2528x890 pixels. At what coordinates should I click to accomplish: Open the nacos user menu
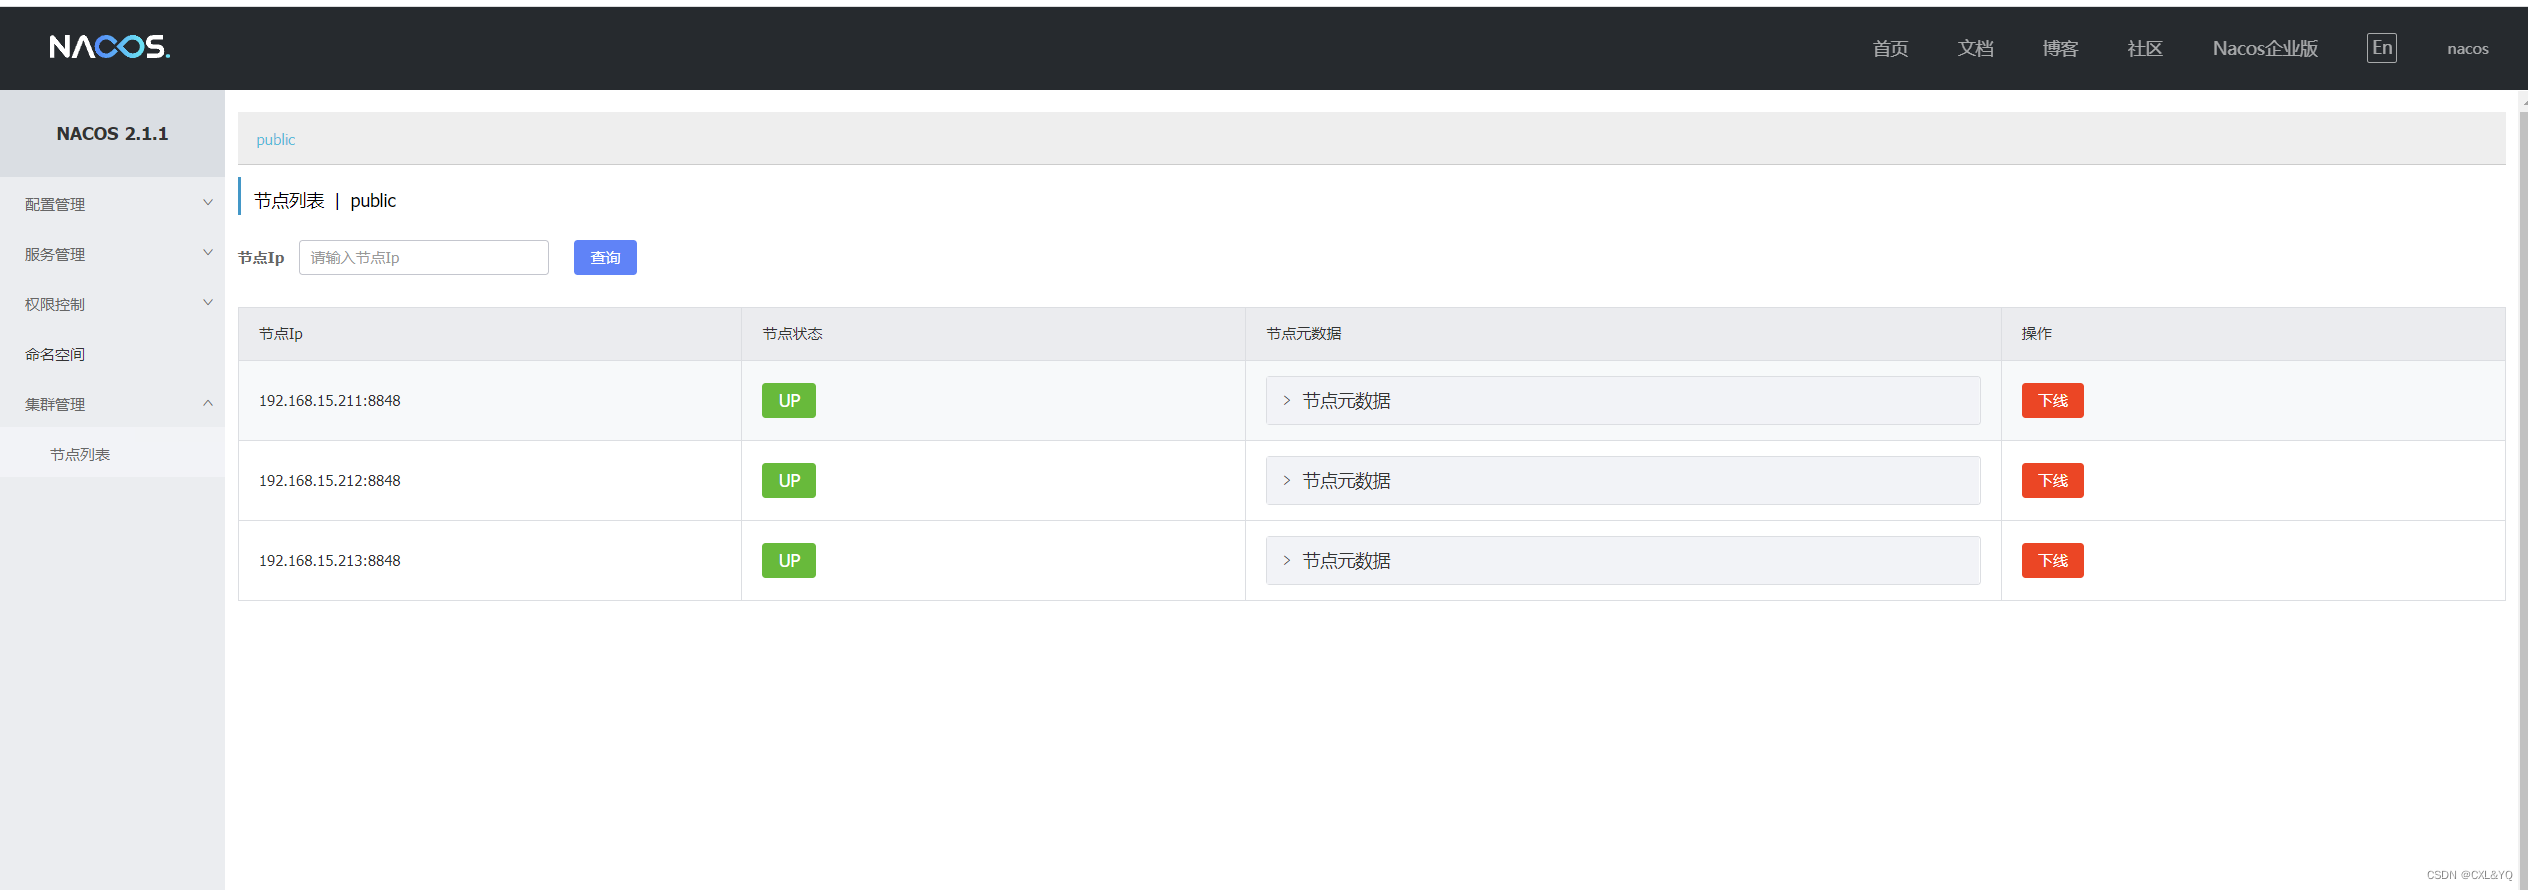[x=2467, y=48]
